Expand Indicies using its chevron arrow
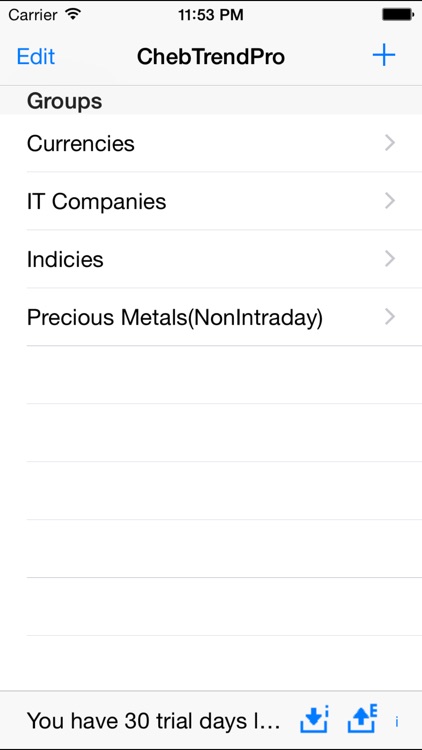 (390, 259)
